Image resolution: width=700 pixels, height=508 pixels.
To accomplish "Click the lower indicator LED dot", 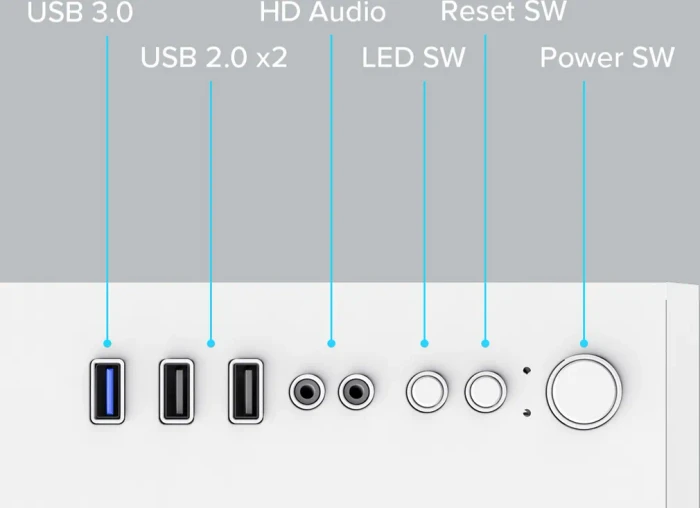I will pos(527,412).
